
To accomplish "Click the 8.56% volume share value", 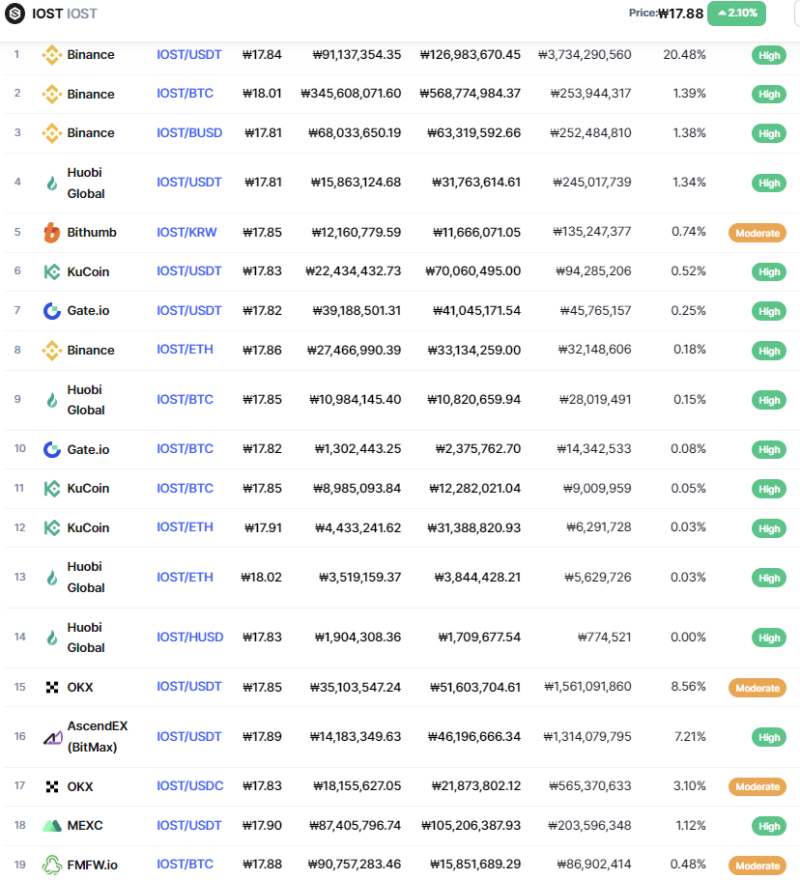I will tap(688, 686).
